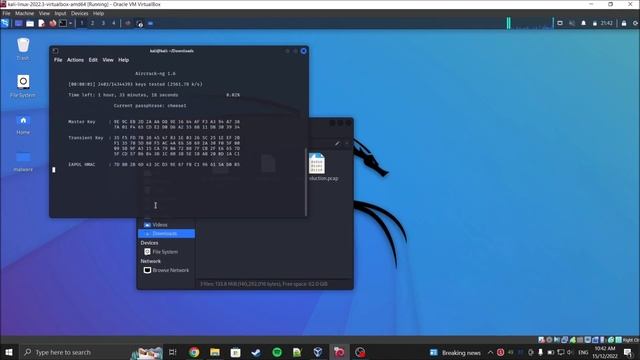640x360 pixels.
Task: Click the Kali panel display icon
Action: click(x=560, y=23)
